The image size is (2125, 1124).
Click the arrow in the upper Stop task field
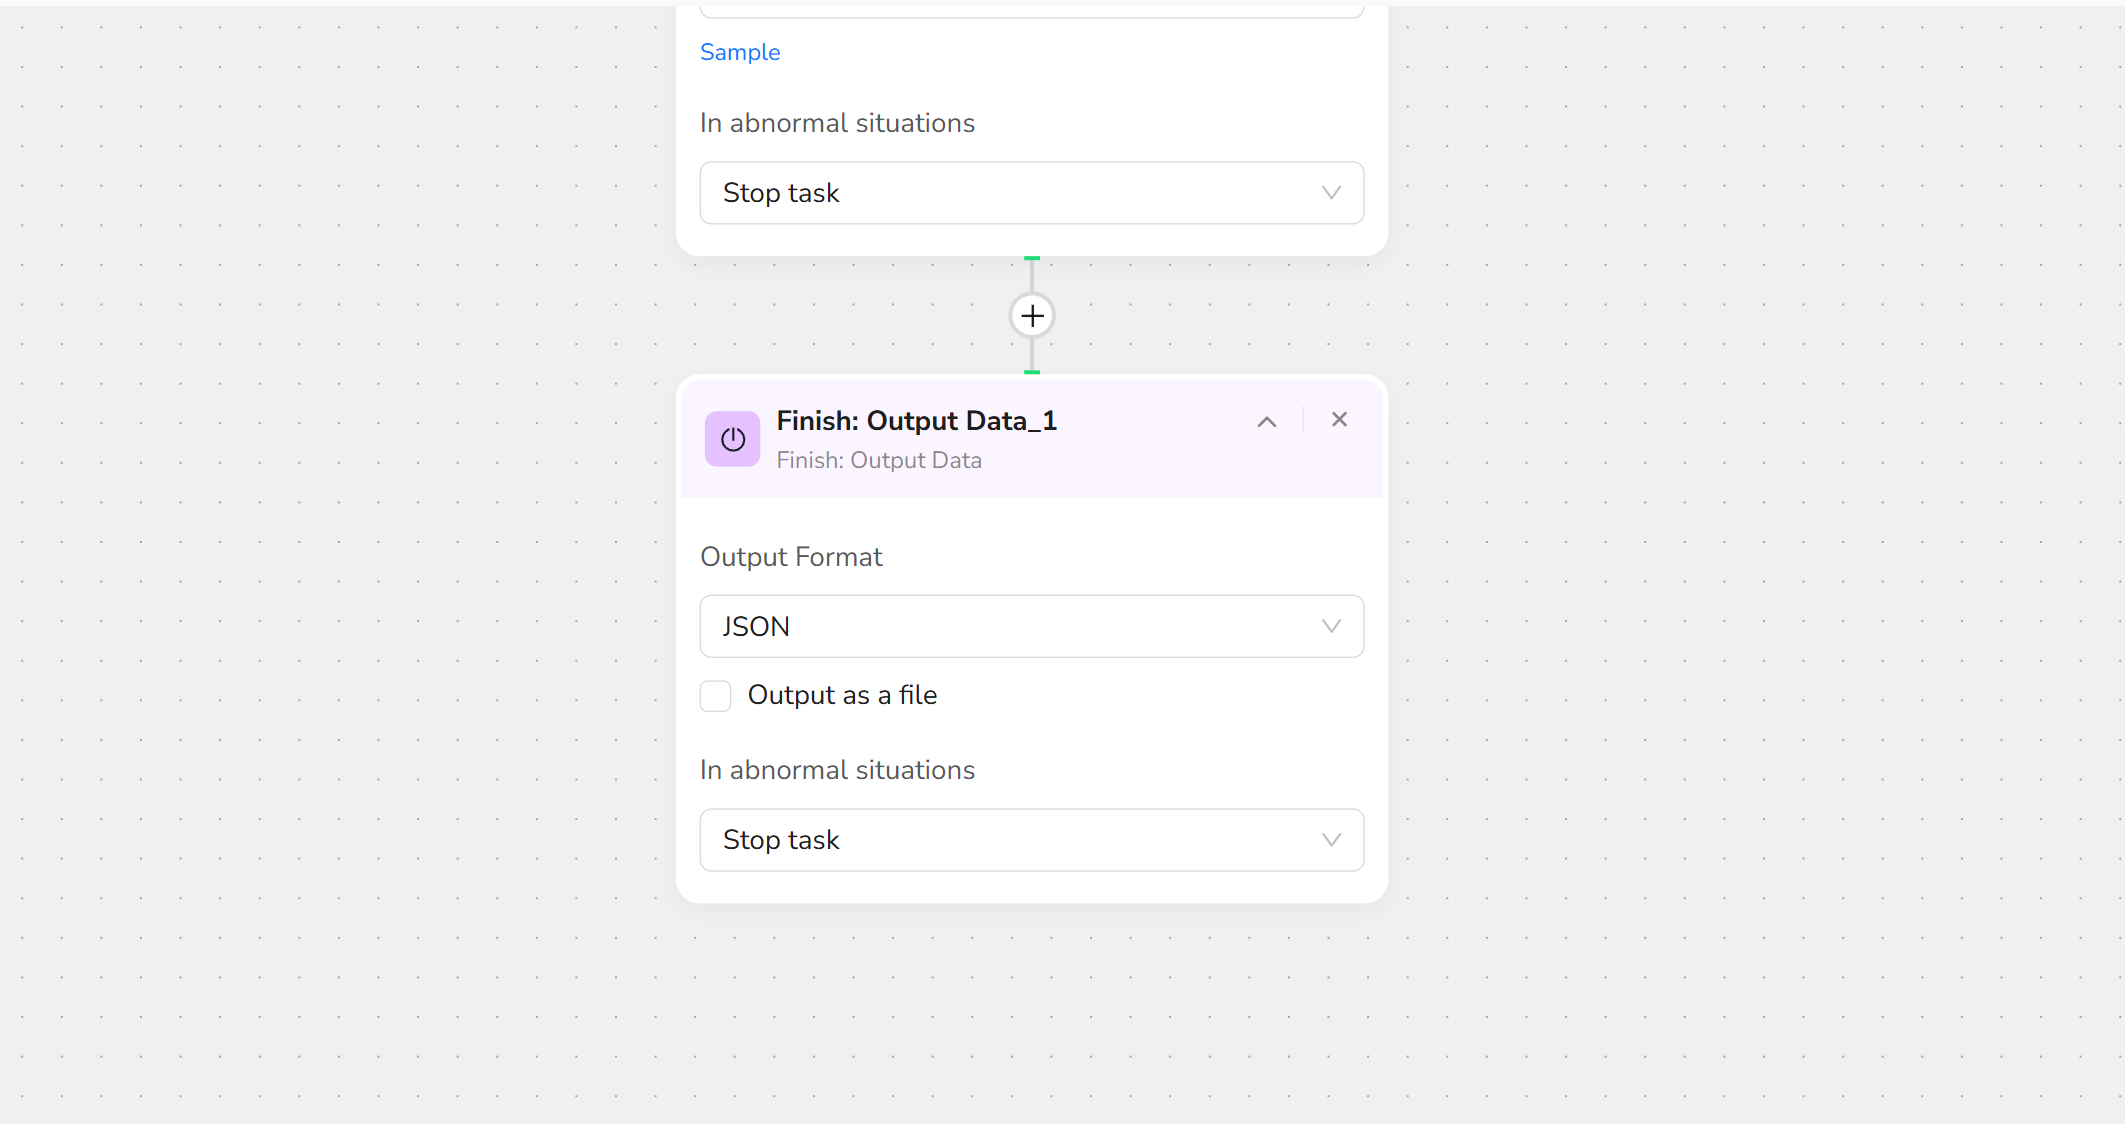[1331, 193]
